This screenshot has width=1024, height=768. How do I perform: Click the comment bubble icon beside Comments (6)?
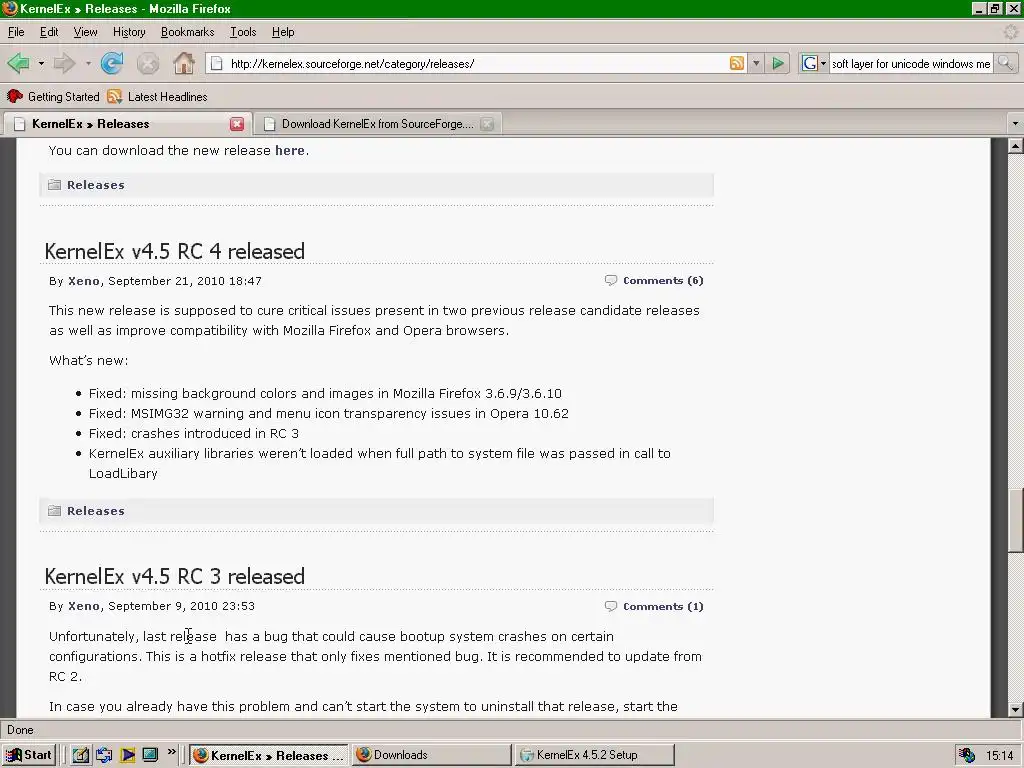pos(611,280)
